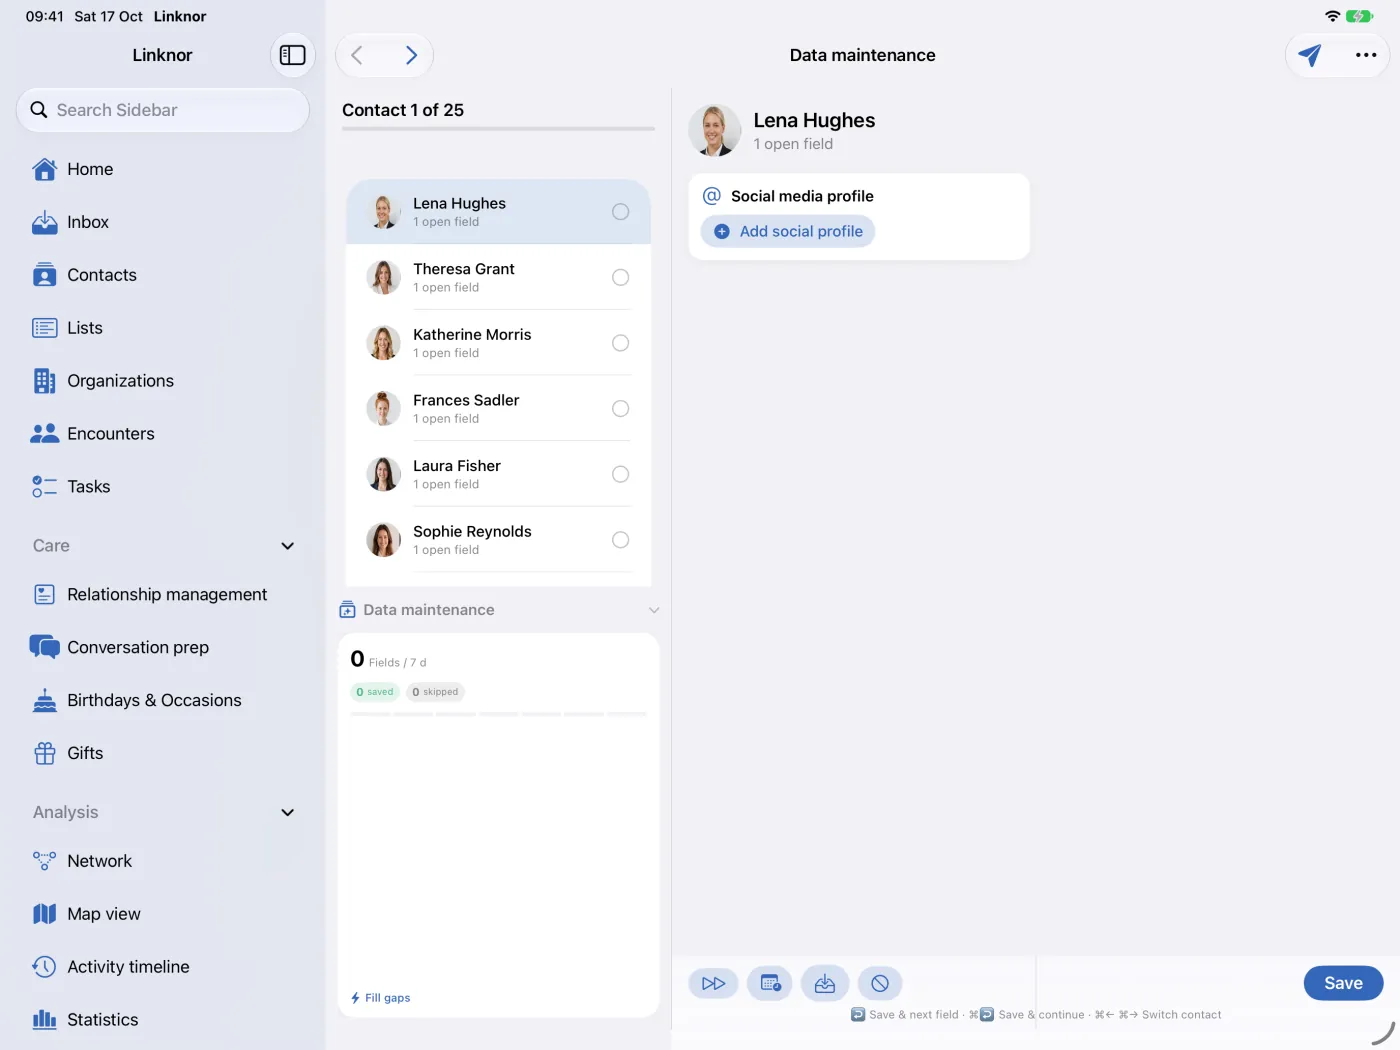Select the radio circle for Katherine Morris
The width and height of the screenshot is (1400, 1050).
[x=621, y=343]
